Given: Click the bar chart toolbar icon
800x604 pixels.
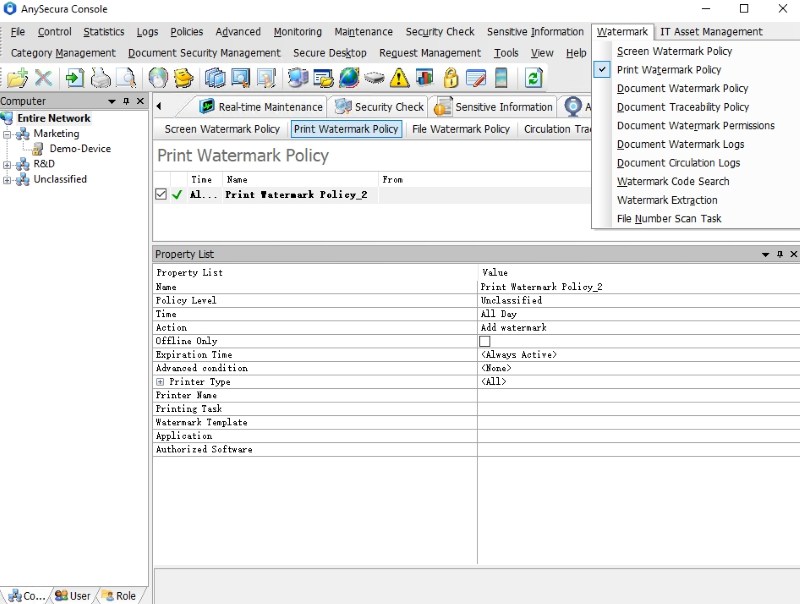Looking at the screenshot, I should (424, 78).
